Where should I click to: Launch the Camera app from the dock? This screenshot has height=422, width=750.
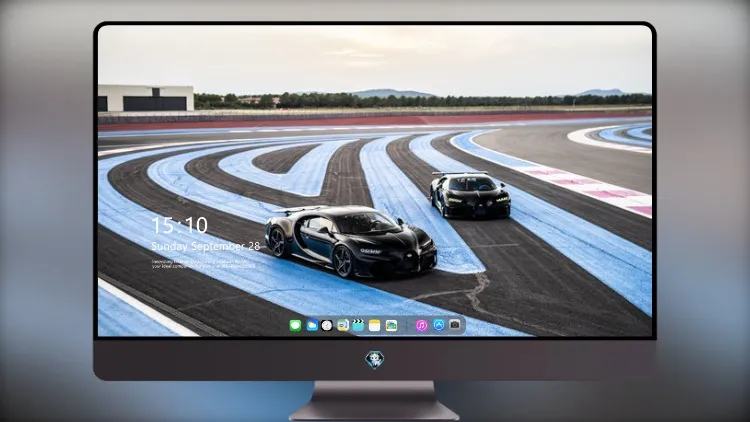(455, 325)
